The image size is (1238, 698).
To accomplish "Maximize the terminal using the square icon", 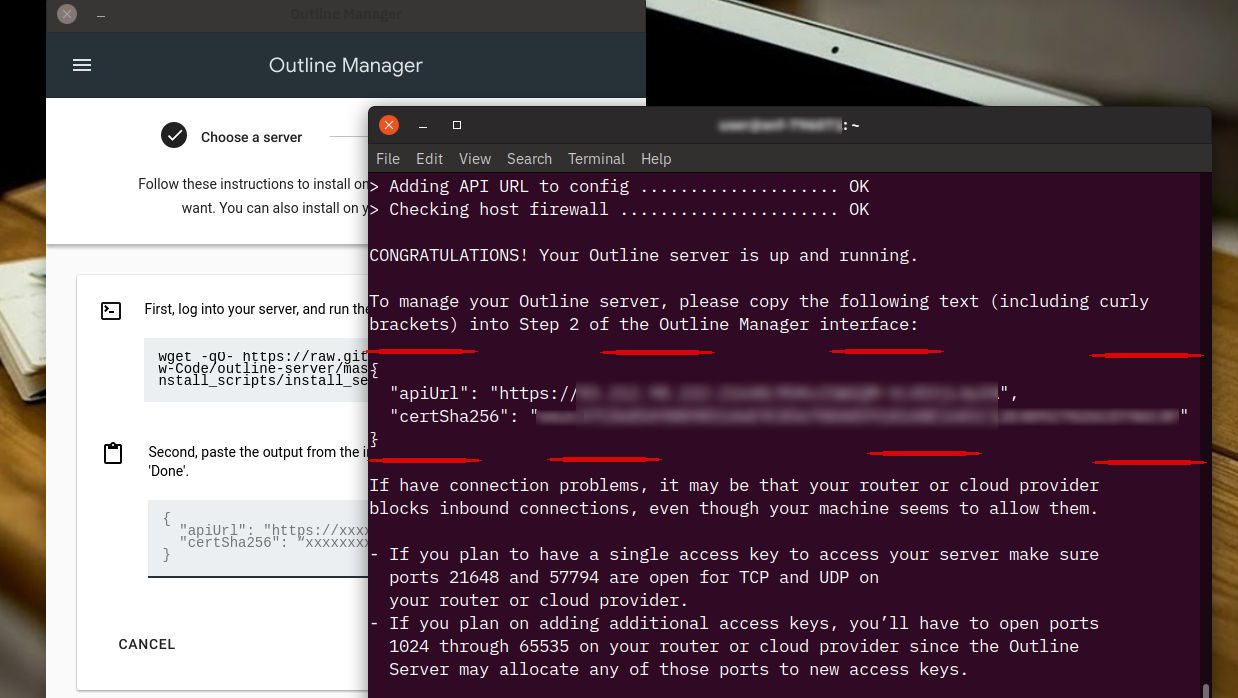I will 456,124.
